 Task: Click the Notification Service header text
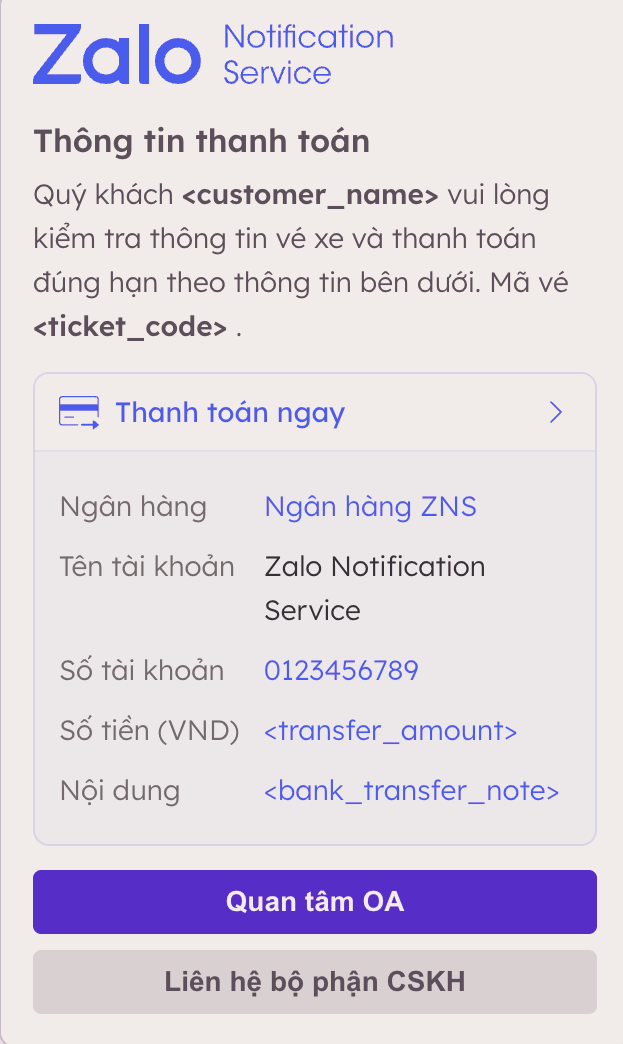(x=308, y=55)
